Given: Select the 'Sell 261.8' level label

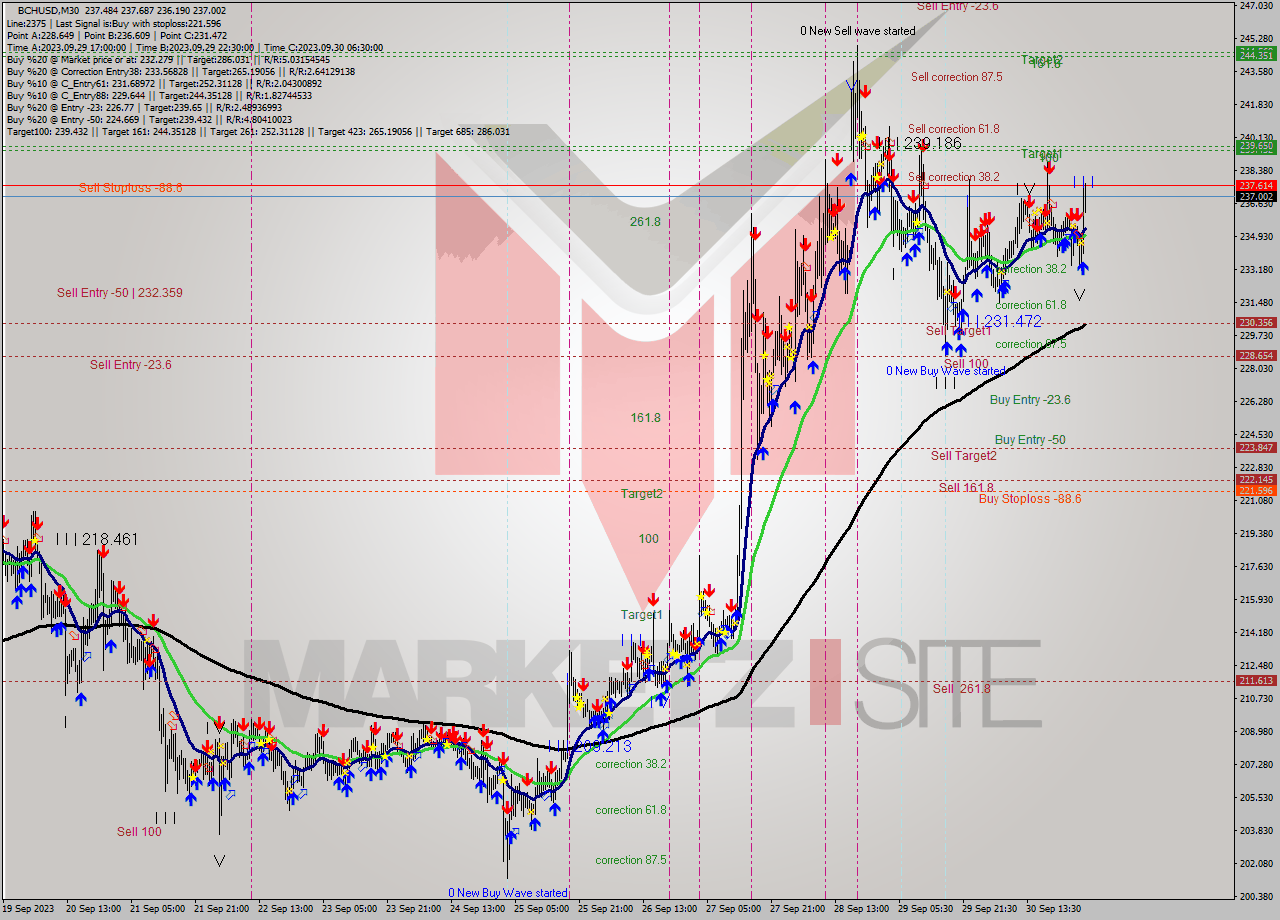Looking at the screenshot, I should pyautogui.click(x=962, y=689).
